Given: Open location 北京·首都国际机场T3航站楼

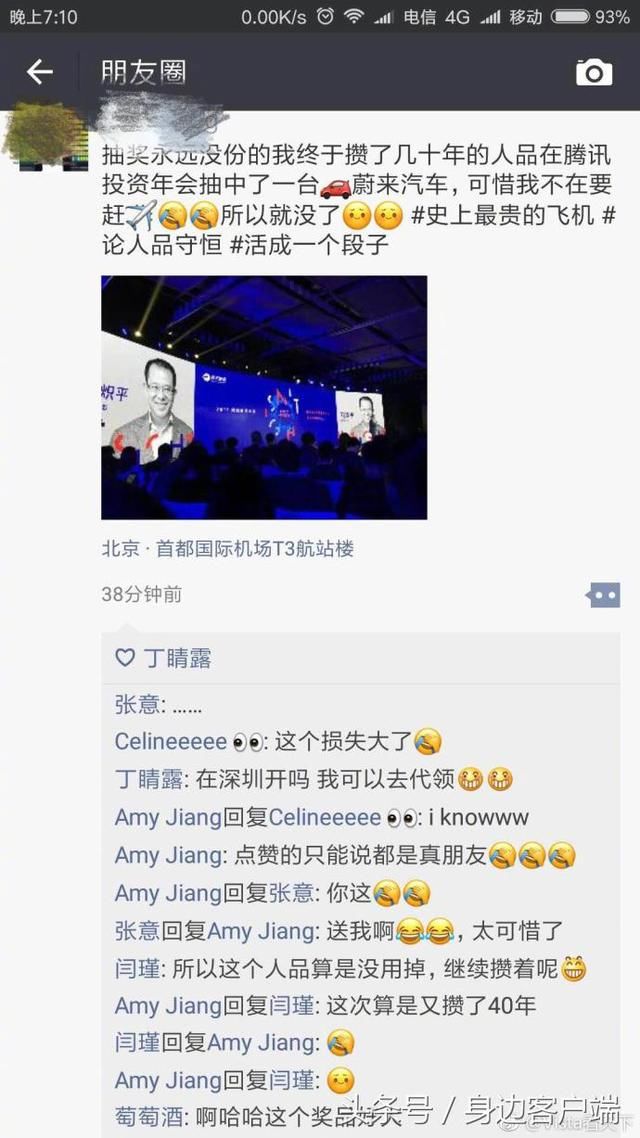Looking at the screenshot, I should pos(228,549).
